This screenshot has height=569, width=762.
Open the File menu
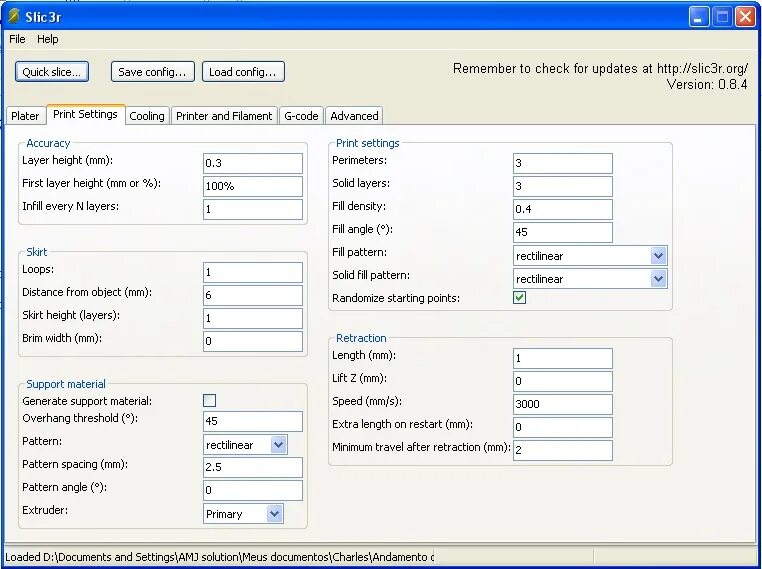point(17,39)
